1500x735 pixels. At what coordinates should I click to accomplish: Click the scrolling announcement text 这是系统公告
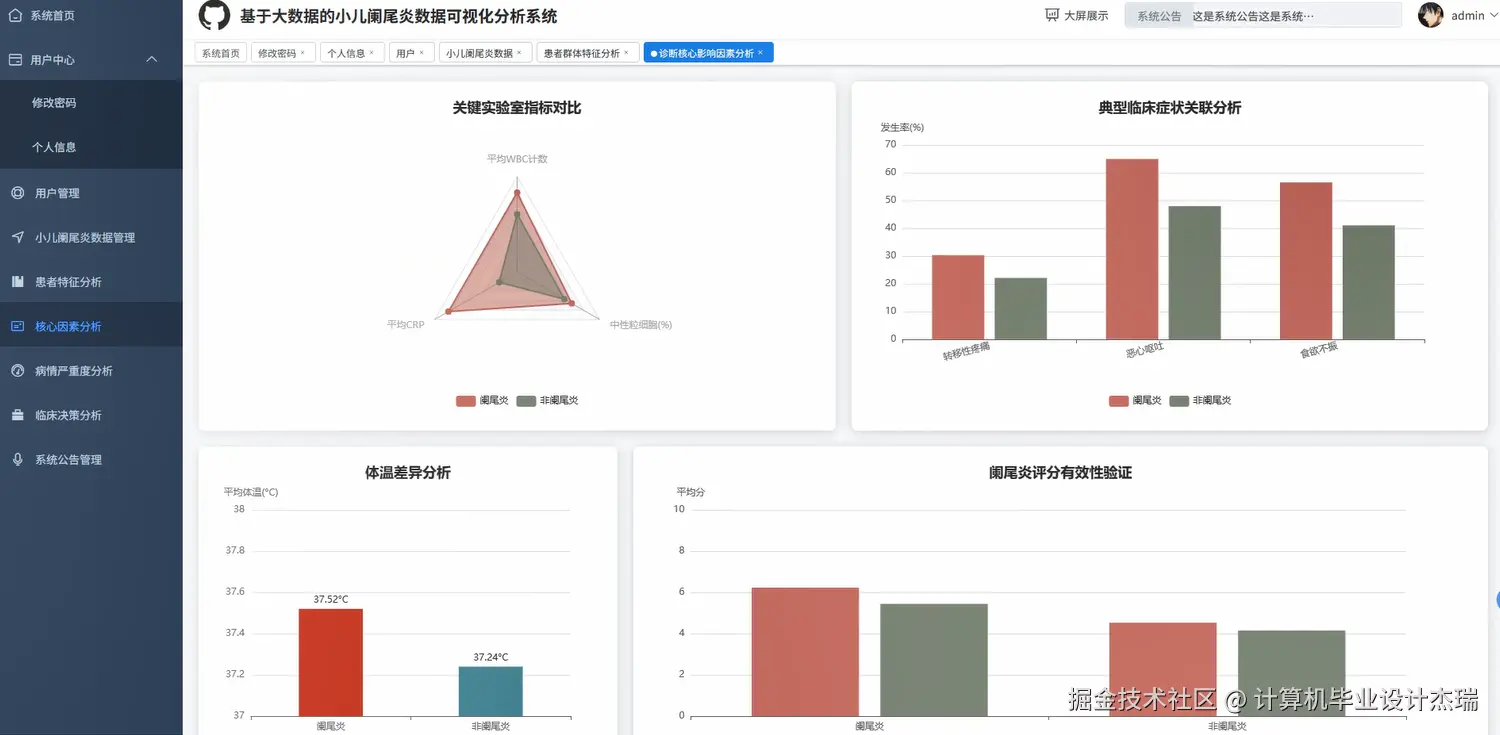[1253, 16]
